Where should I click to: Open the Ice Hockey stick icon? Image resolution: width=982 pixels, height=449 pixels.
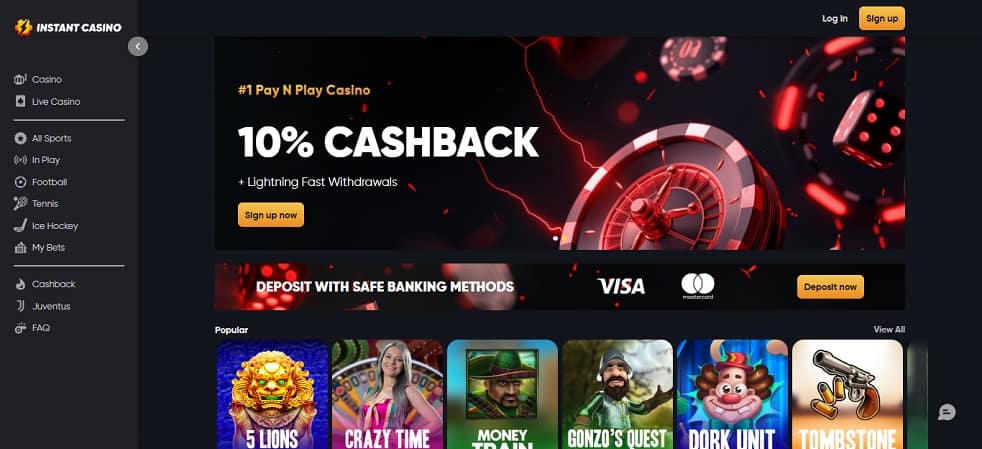20,226
